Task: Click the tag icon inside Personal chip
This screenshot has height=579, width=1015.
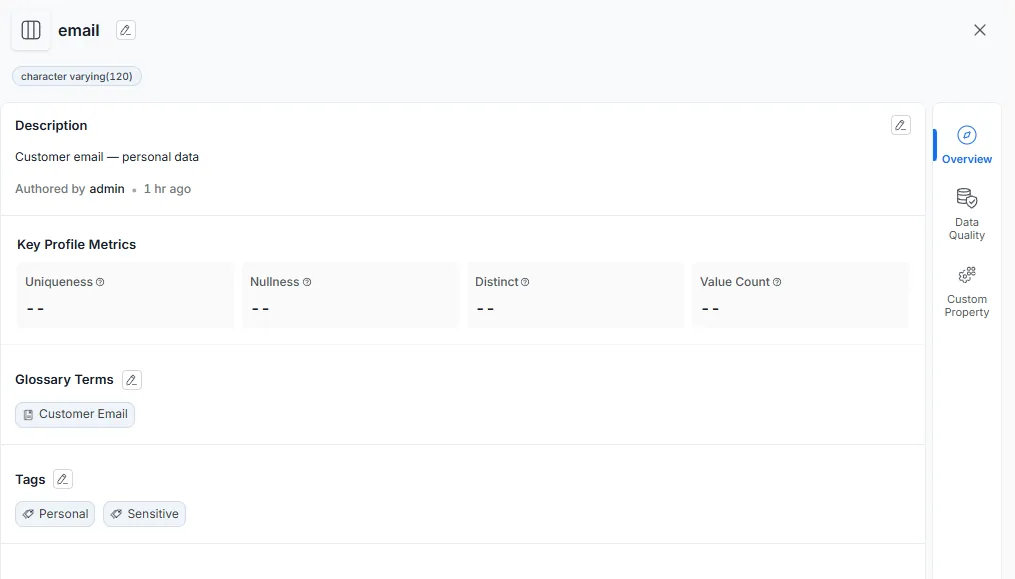Action: [28, 514]
